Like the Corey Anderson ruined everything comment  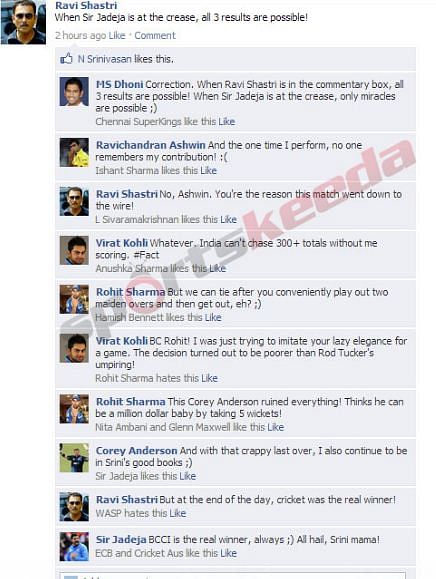(x=276, y=427)
